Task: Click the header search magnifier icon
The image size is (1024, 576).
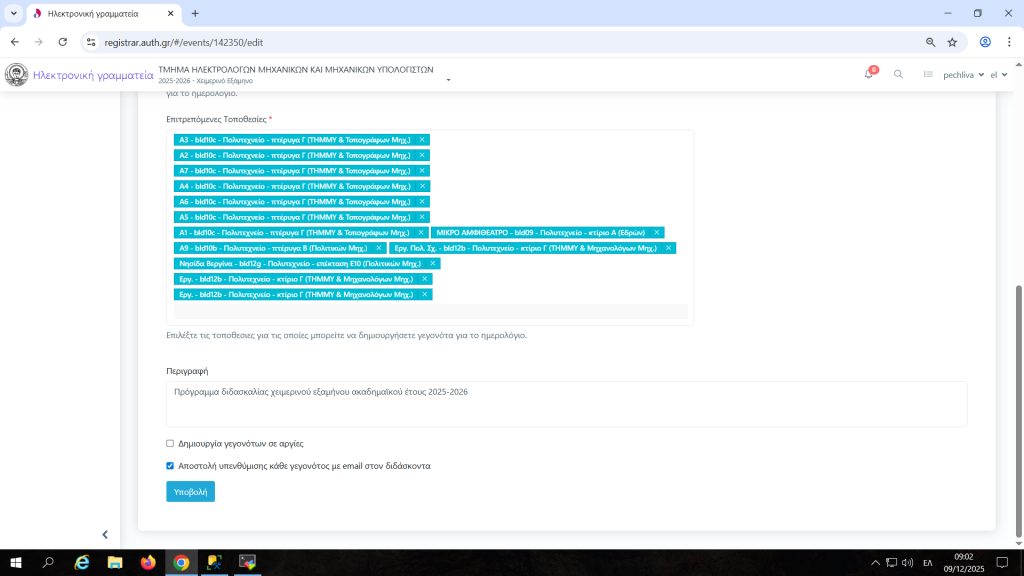Action: (x=898, y=75)
